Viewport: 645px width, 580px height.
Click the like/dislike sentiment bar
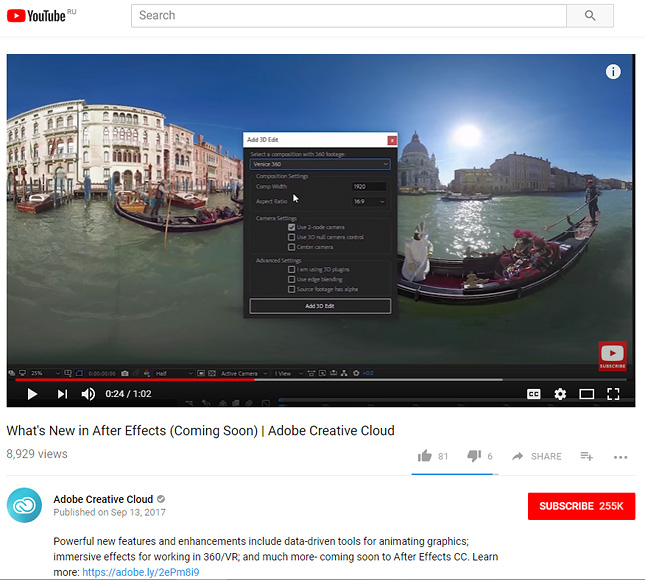tap(455, 474)
